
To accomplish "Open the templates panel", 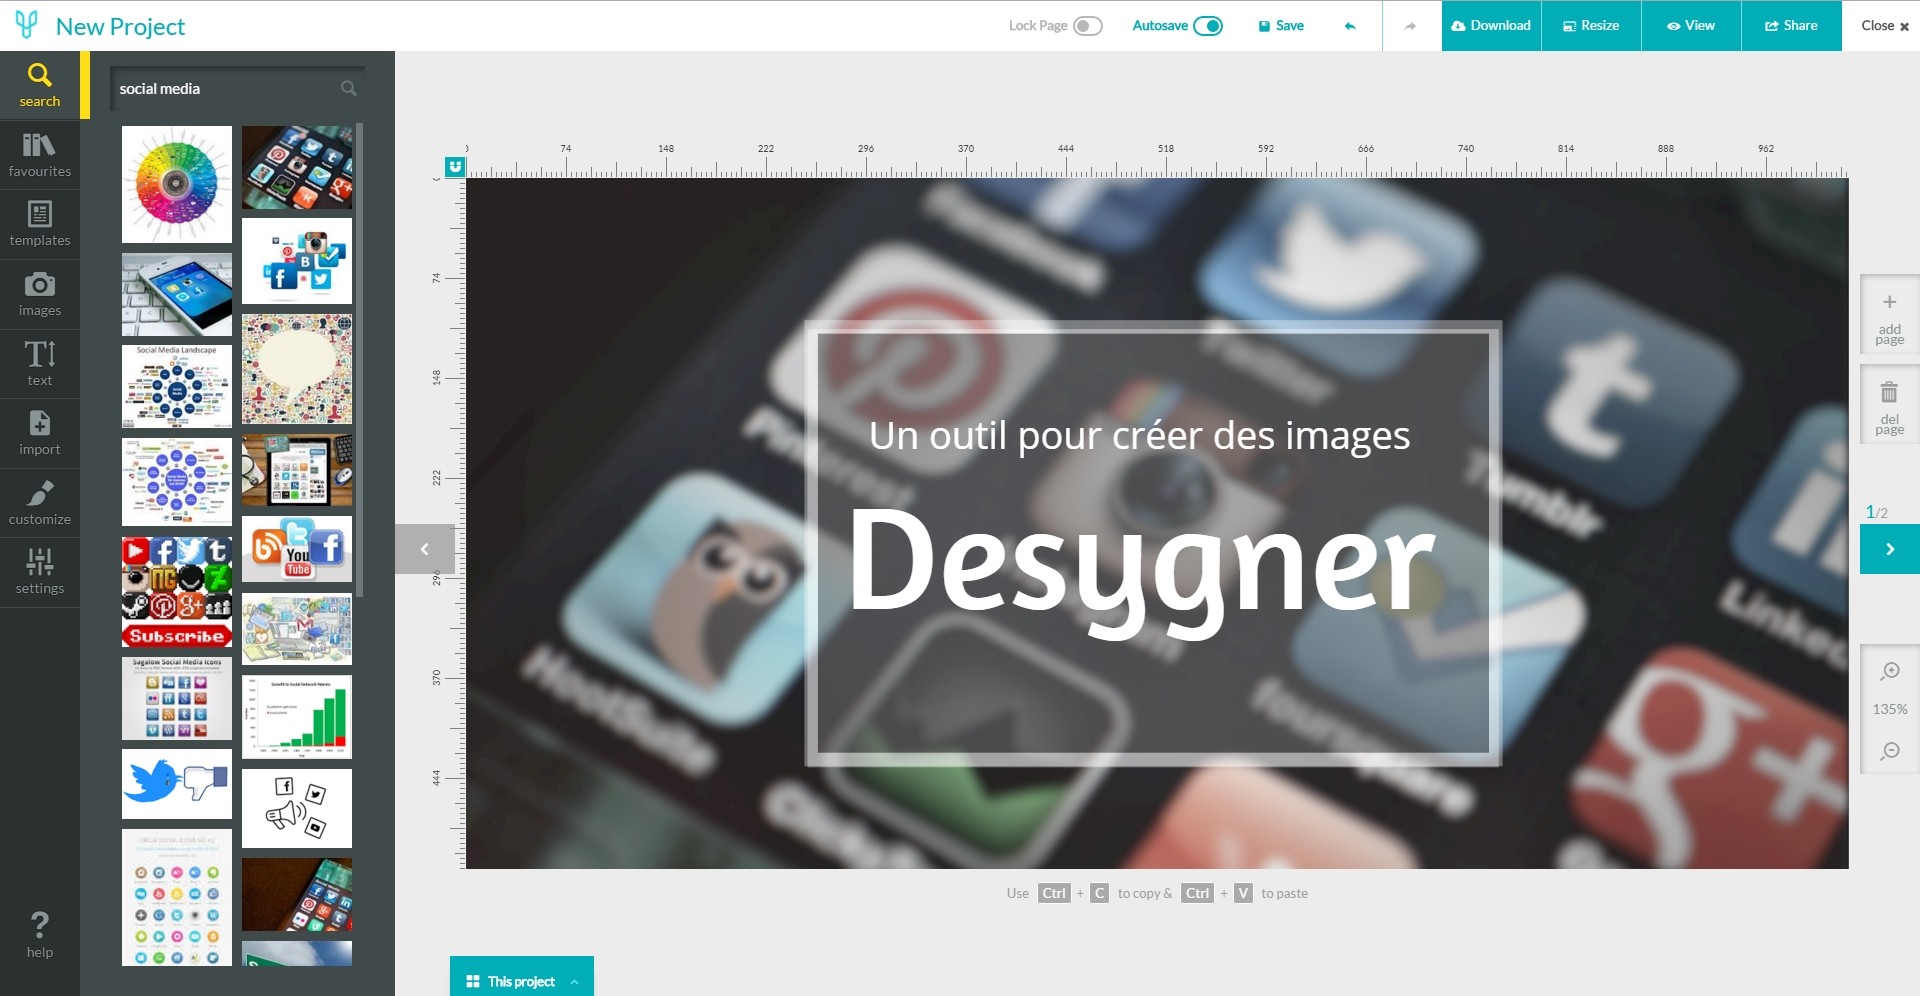I will (x=40, y=224).
